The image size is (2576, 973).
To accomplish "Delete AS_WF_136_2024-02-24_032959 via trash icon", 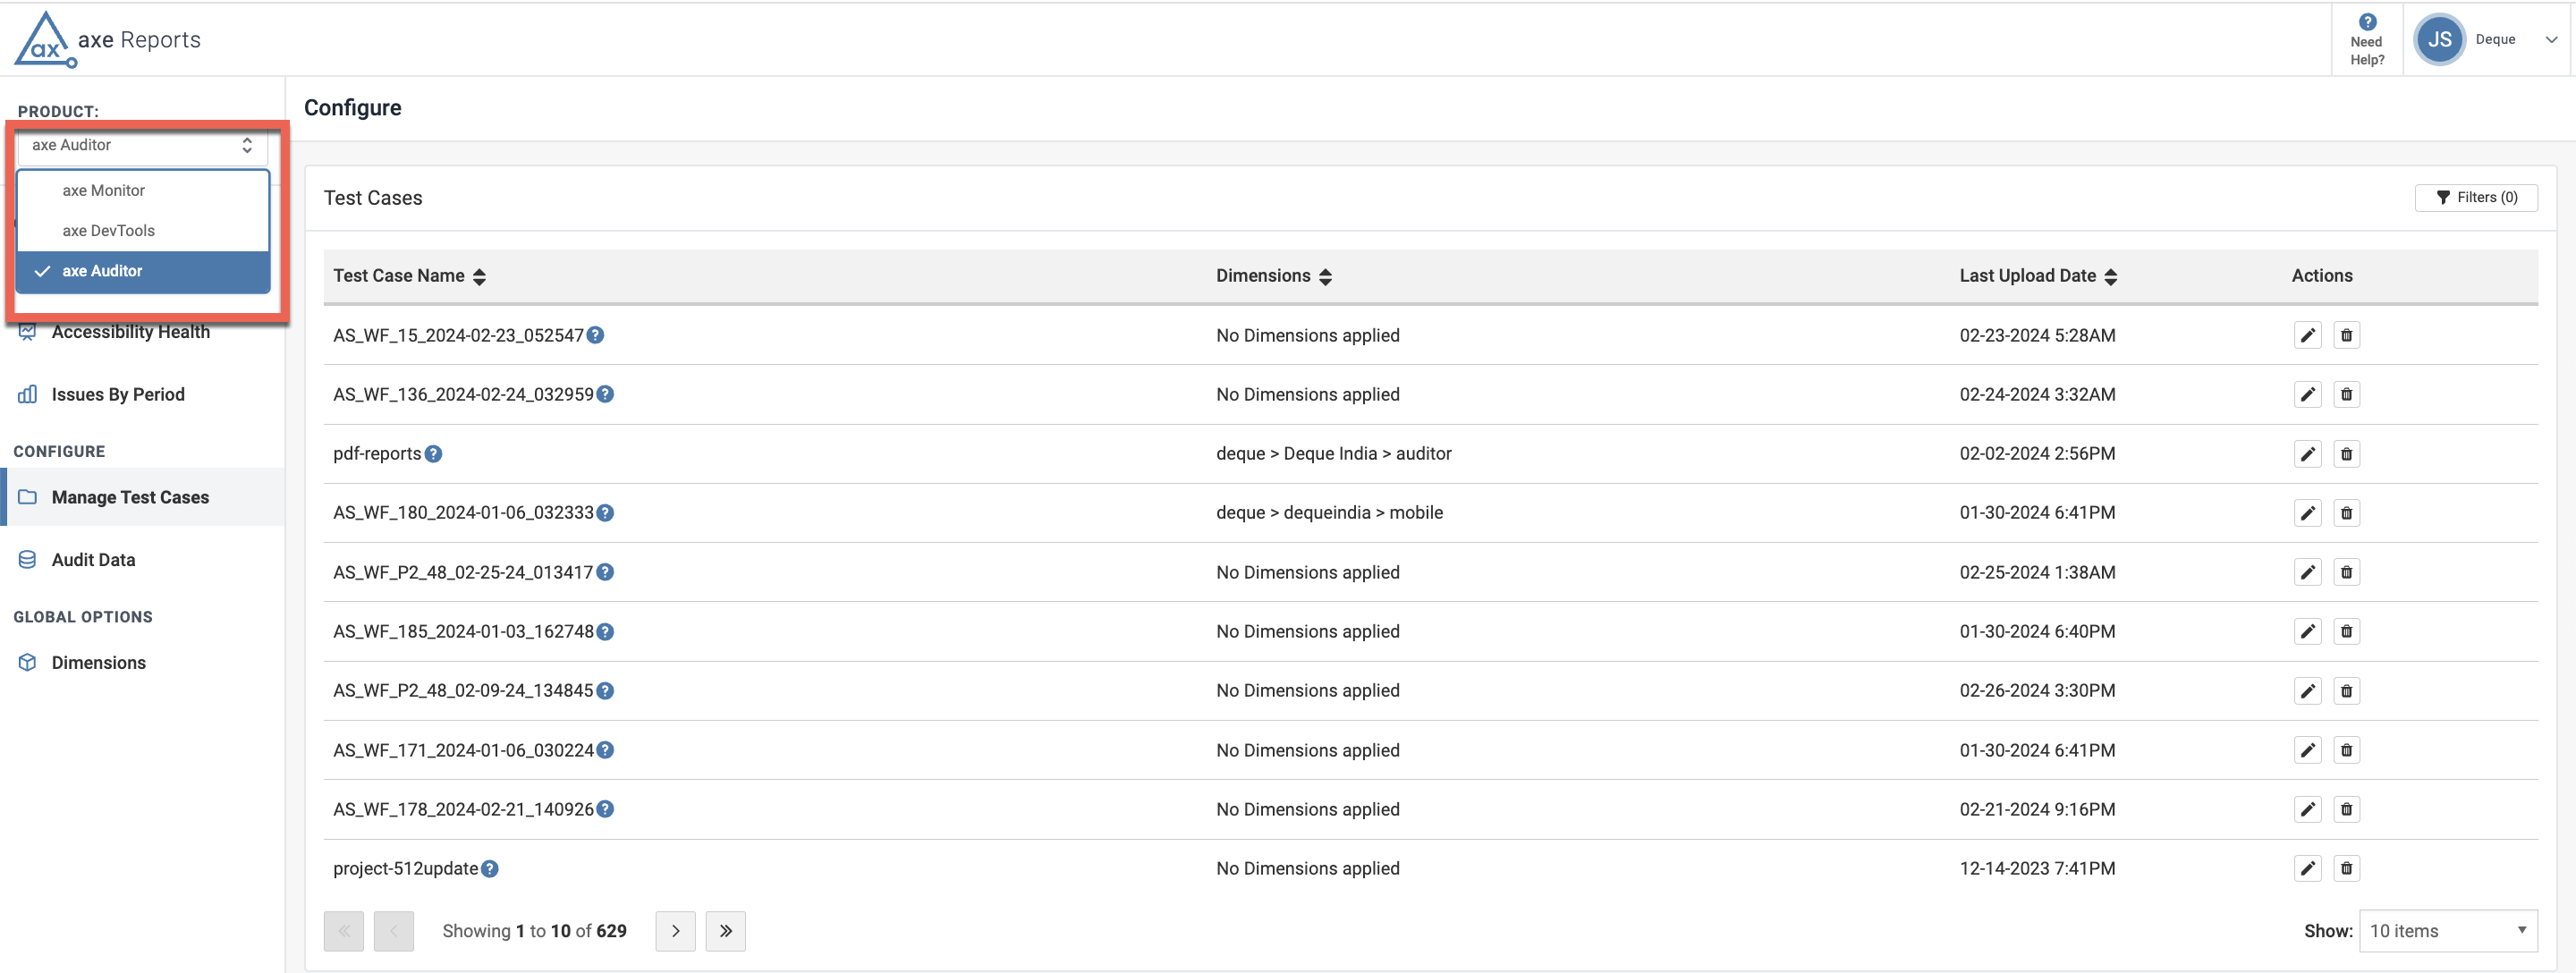I will pyautogui.click(x=2346, y=394).
